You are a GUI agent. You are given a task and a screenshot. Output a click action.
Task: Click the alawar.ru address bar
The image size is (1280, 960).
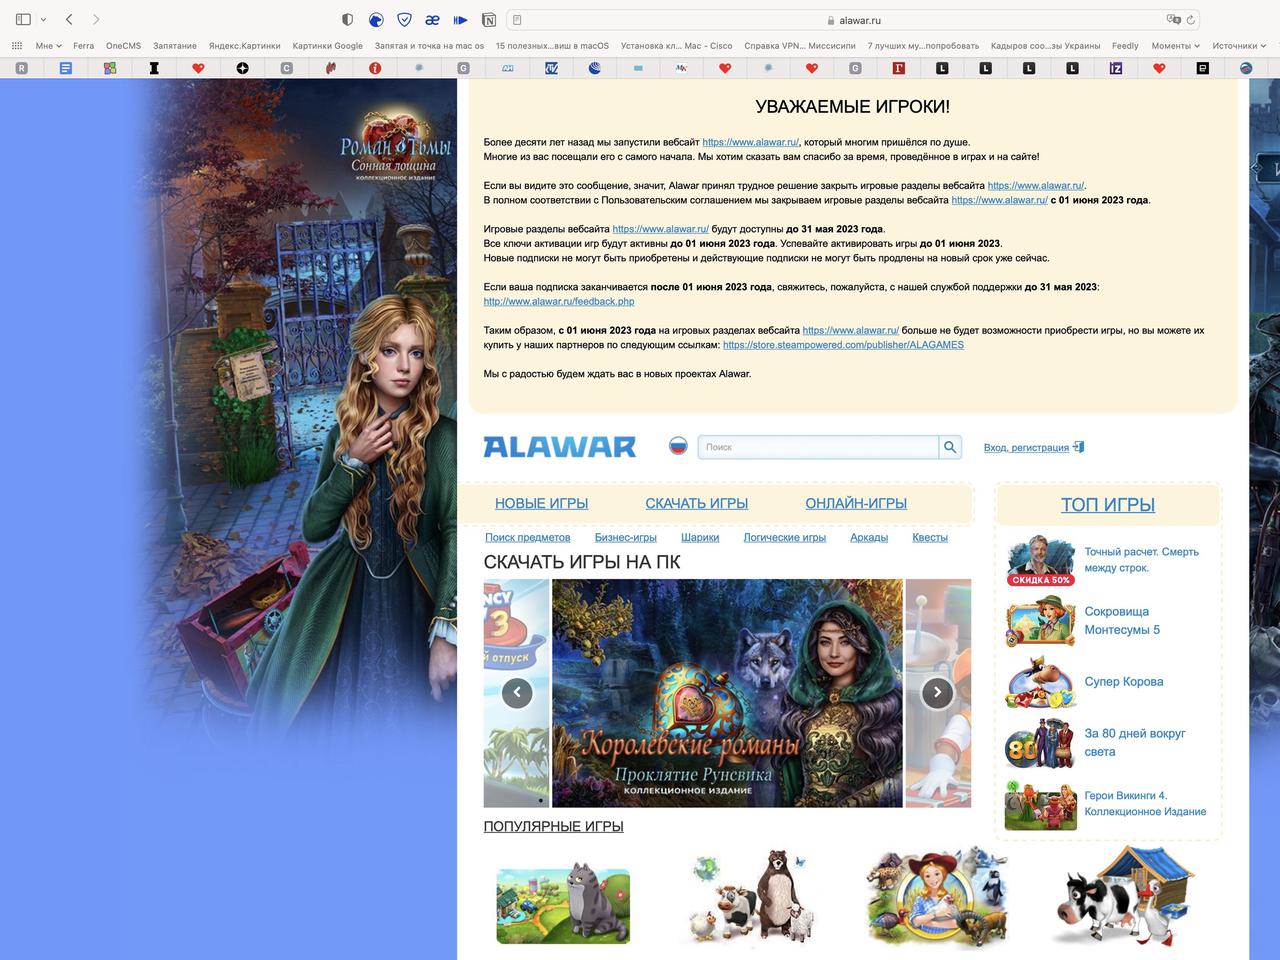point(853,19)
